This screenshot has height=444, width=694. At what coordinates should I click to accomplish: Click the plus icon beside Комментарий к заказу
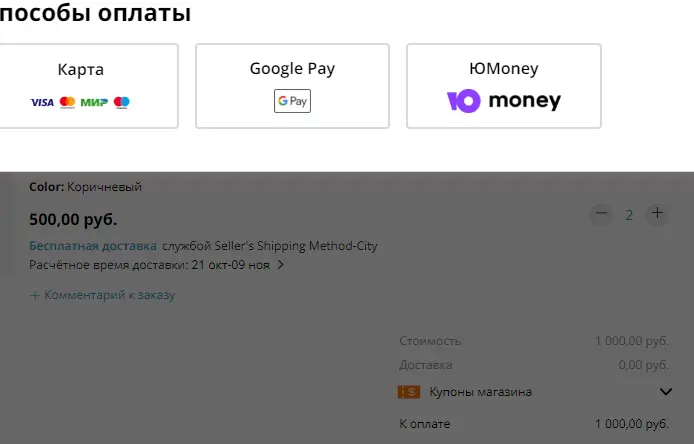(x=35, y=295)
